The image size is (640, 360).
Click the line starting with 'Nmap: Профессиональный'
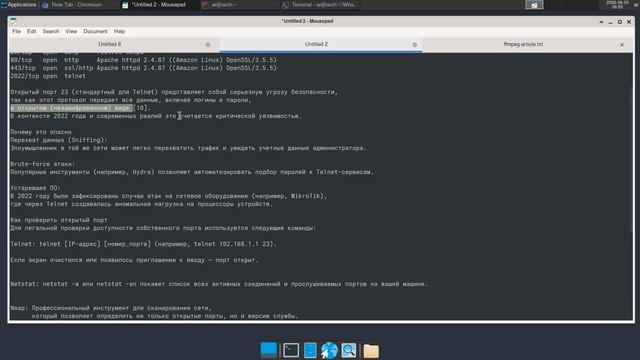(111, 308)
